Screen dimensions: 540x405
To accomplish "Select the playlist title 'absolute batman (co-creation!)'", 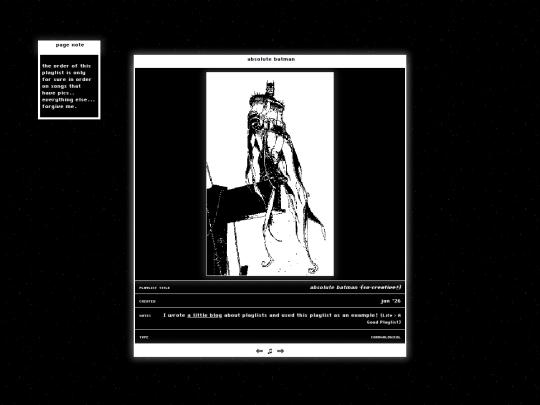I will point(355,287).
